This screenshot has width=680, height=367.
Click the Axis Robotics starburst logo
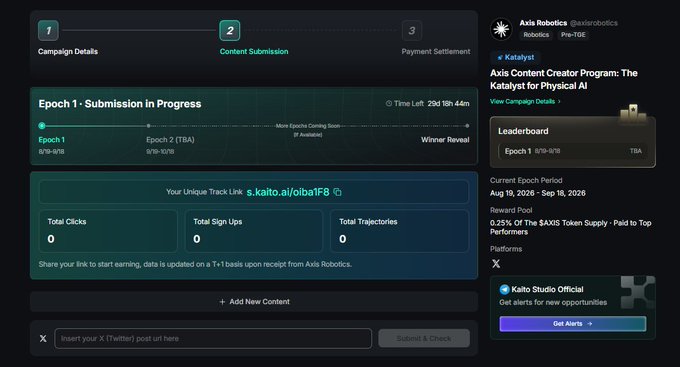tap(501, 29)
